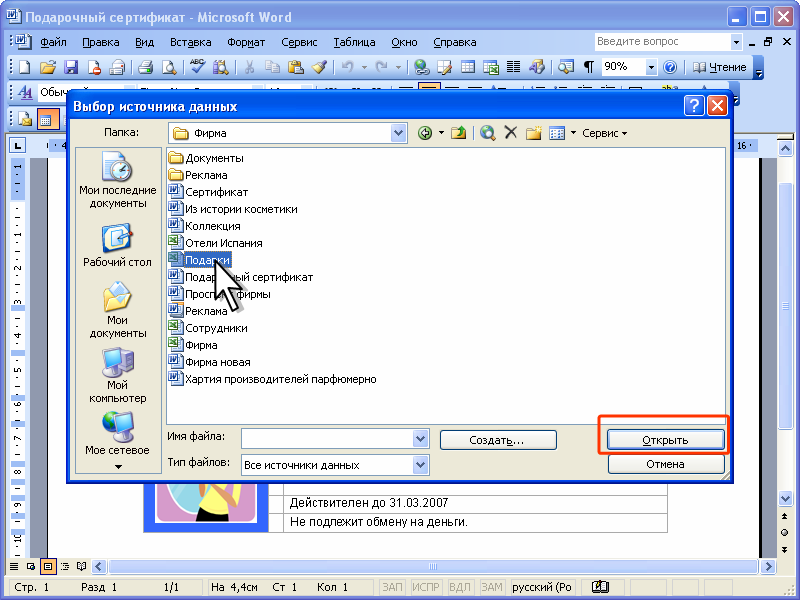Open My Recent Documents in the places bar
This screenshot has height=600, width=800.
point(118,181)
